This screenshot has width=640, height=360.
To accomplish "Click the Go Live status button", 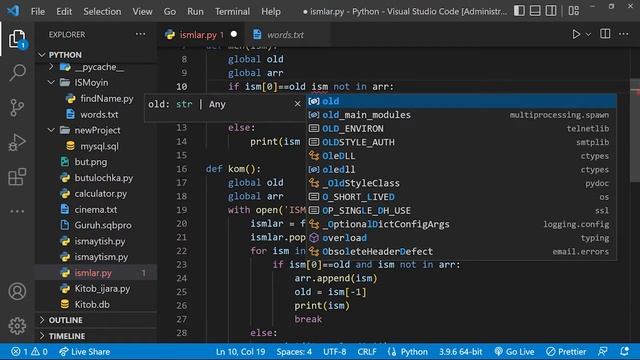I will click(x=514, y=351).
